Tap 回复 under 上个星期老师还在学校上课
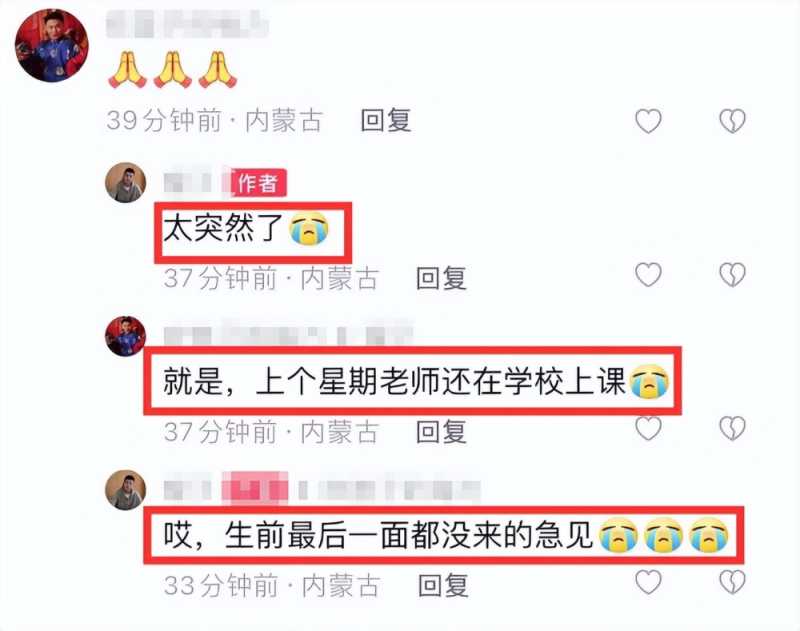 coord(441,432)
